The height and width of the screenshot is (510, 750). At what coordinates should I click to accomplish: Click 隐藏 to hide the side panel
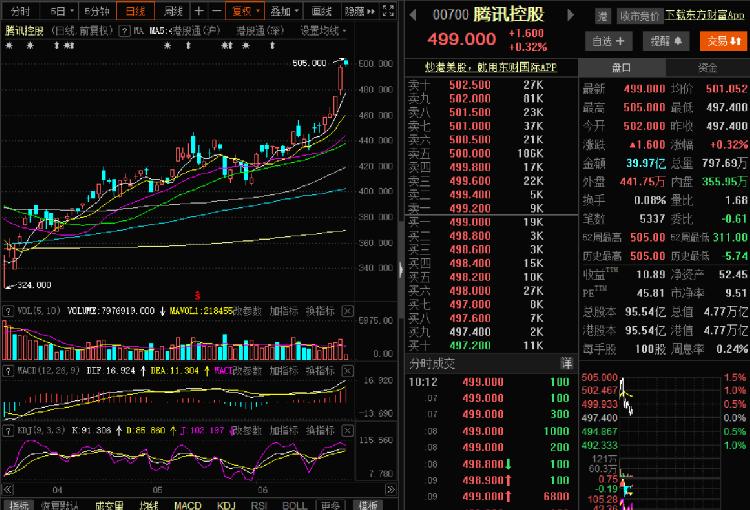pyautogui.click(x=360, y=11)
